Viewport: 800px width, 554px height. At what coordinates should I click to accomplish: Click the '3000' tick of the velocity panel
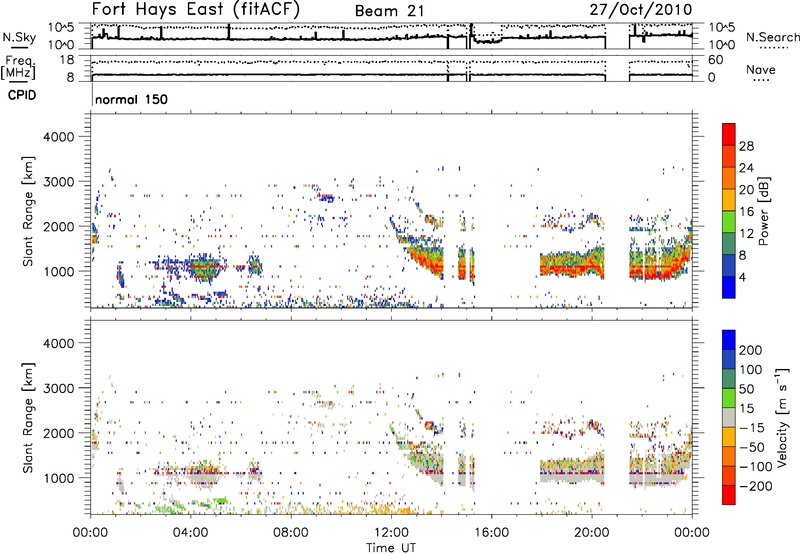(59, 388)
